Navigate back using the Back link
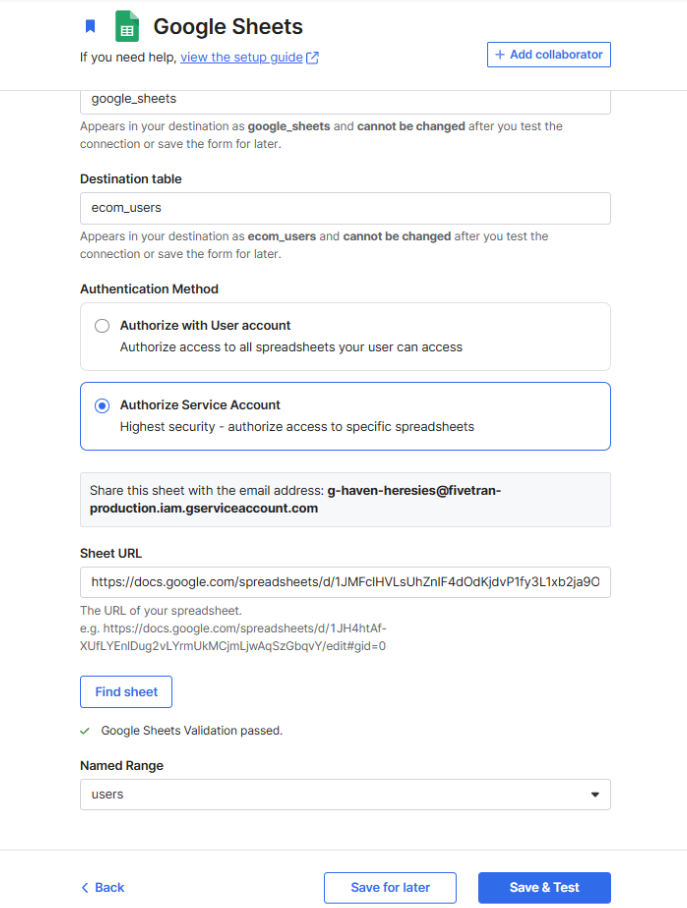This screenshot has height=908, width=687. coord(100,887)
